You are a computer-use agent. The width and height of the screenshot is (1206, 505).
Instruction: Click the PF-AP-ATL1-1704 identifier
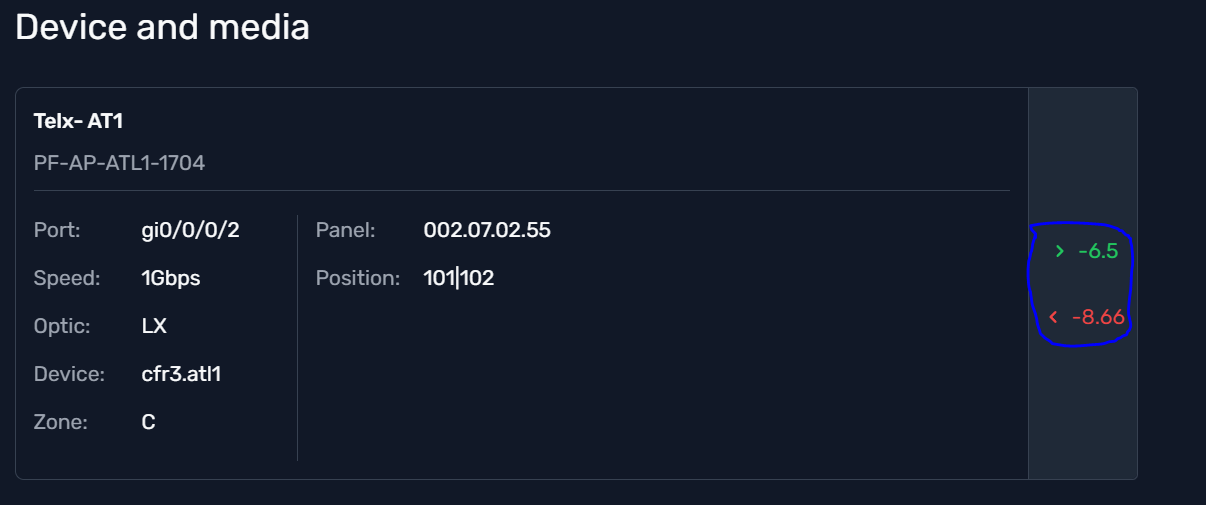point(119,162)
